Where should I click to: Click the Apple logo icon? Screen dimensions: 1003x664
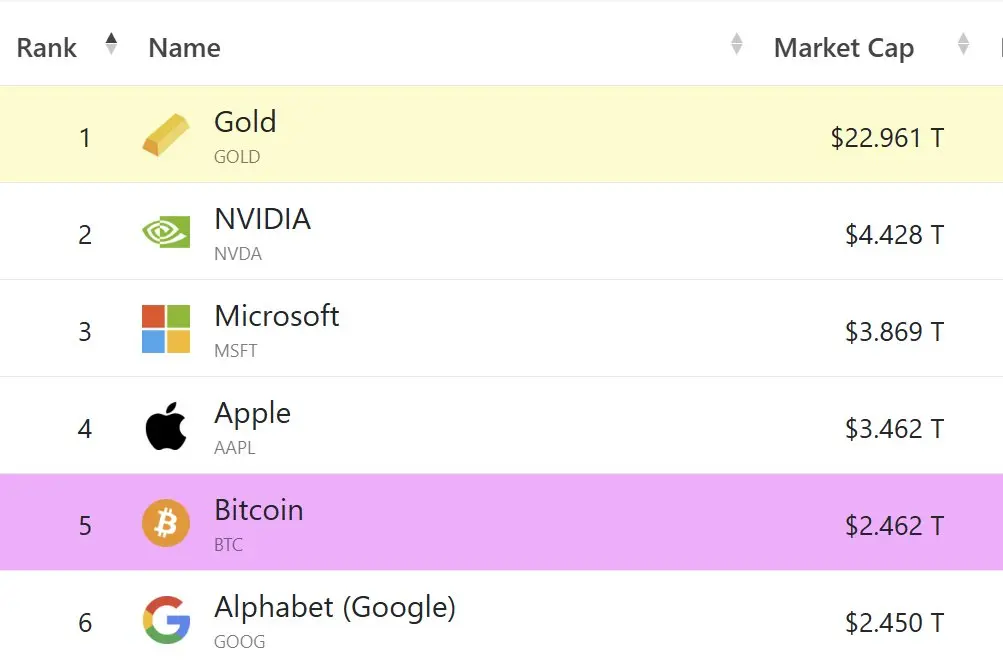click(166, 426)
